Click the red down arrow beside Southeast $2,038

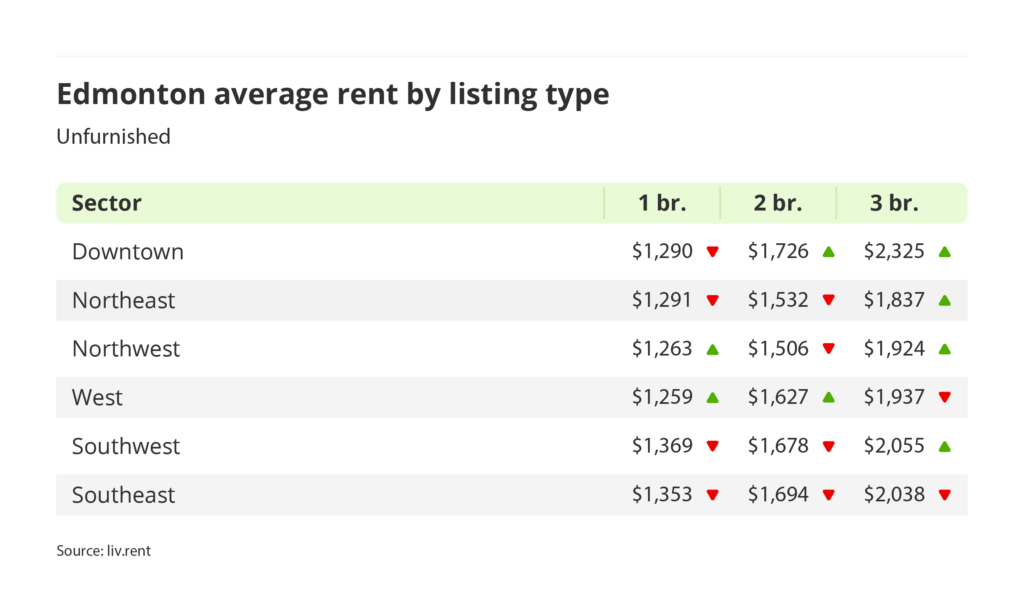coord(945,495)
